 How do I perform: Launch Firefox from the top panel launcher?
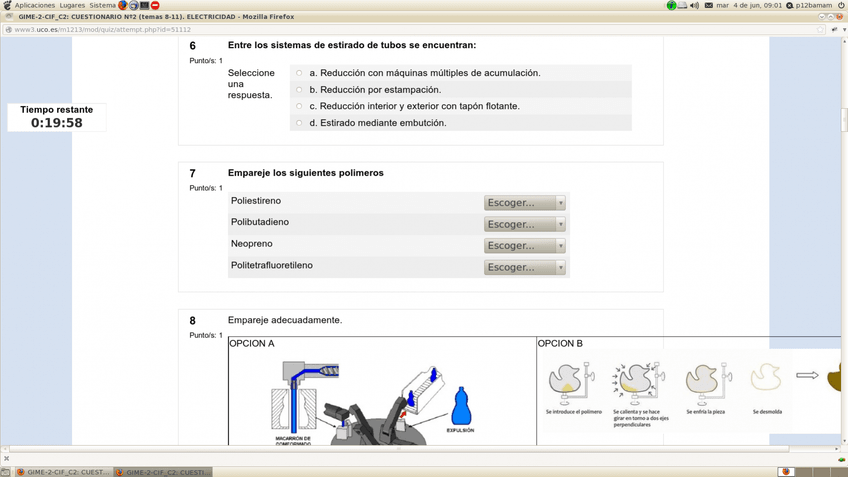(x=123, y=5)
